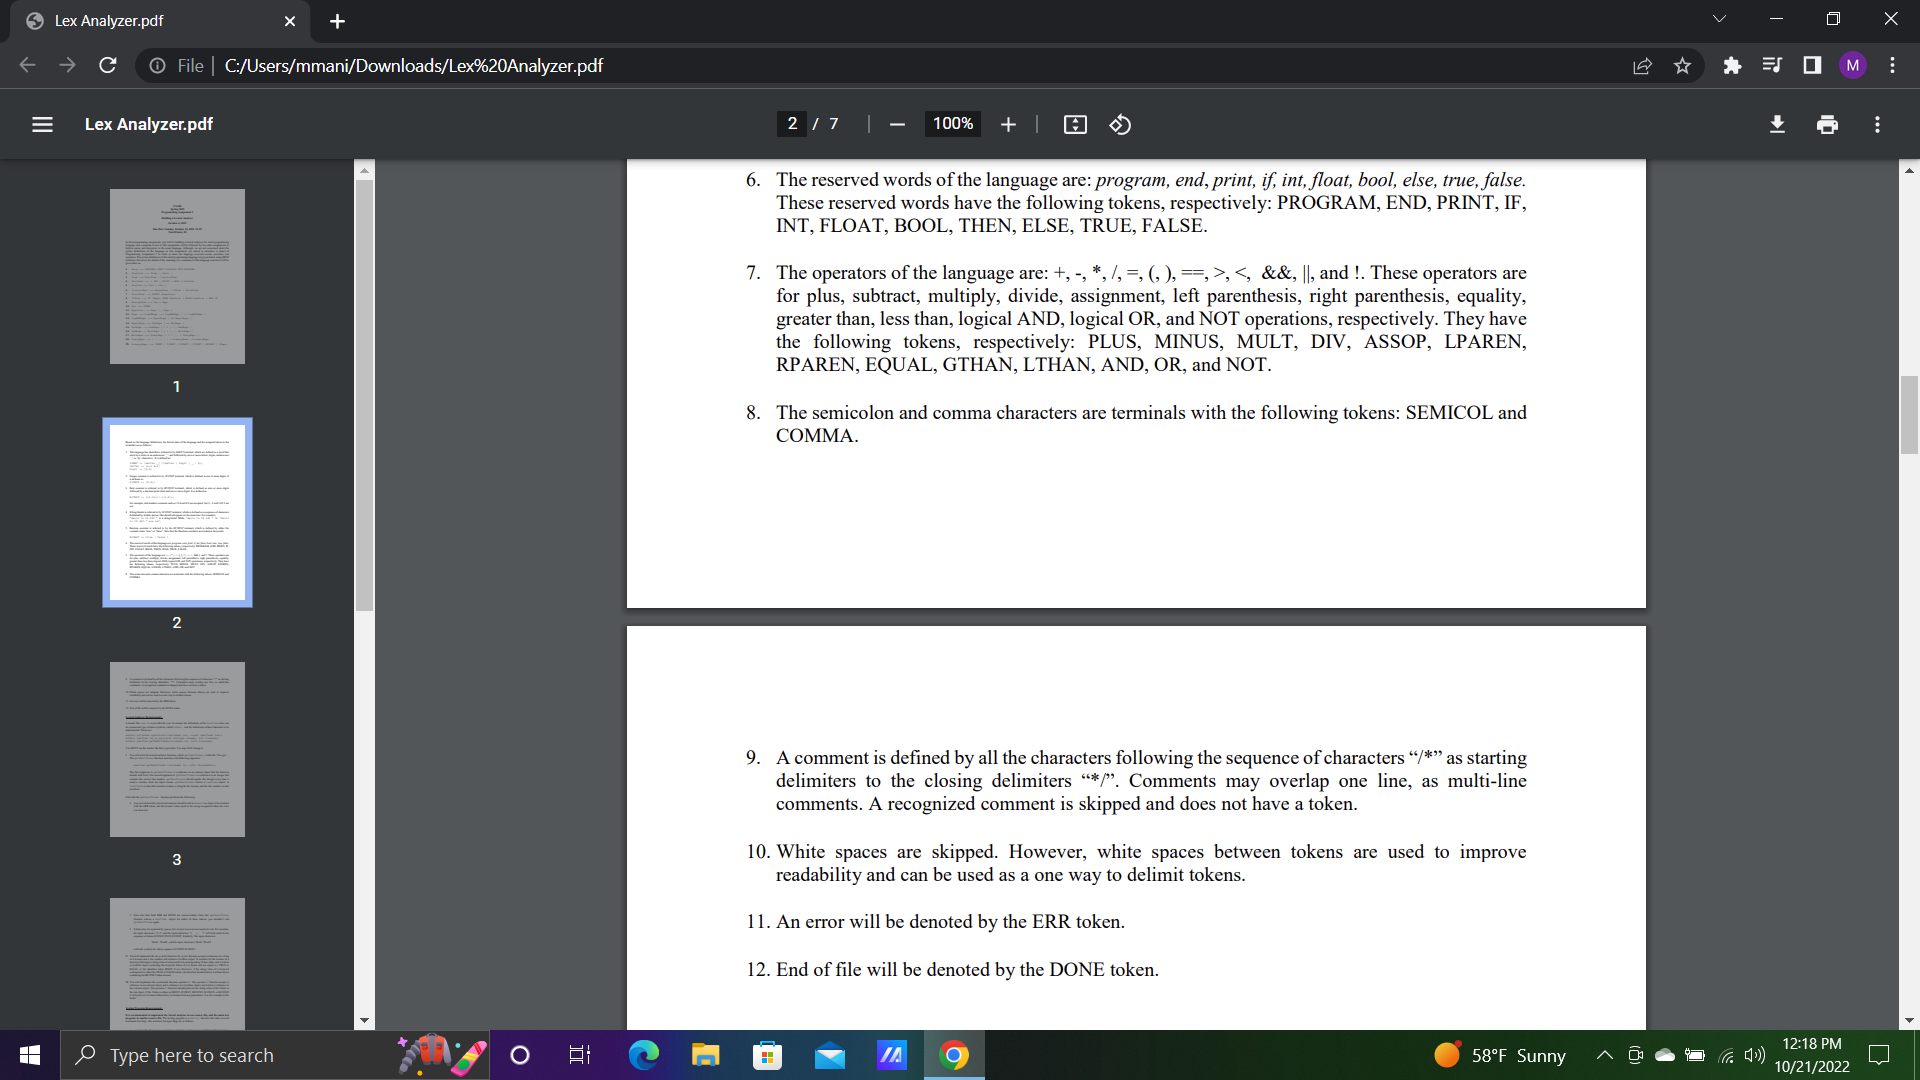The height and width of the screenshot is (1080, 1920).
Task: Open the Chrome extensions puzzle icon
Action: click(1732, 66)
